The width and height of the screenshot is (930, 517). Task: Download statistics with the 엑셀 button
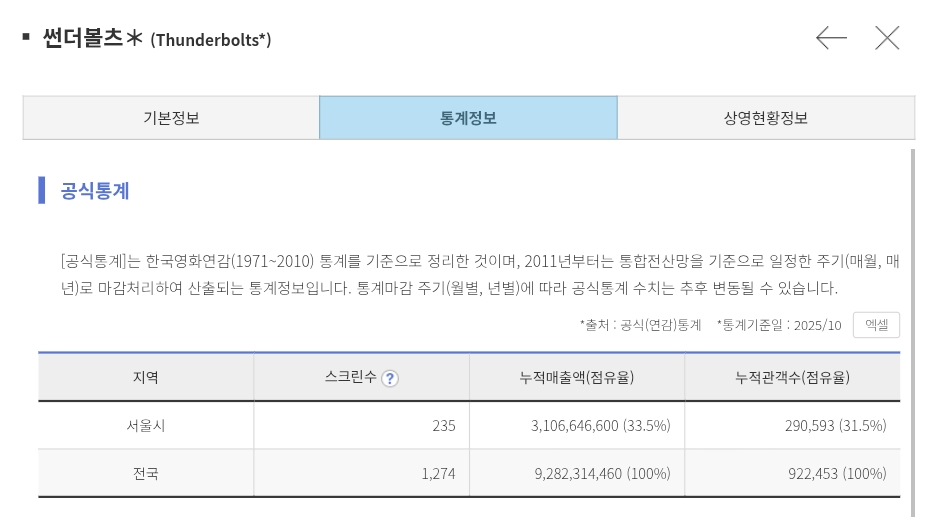click(x=876, y=325)
